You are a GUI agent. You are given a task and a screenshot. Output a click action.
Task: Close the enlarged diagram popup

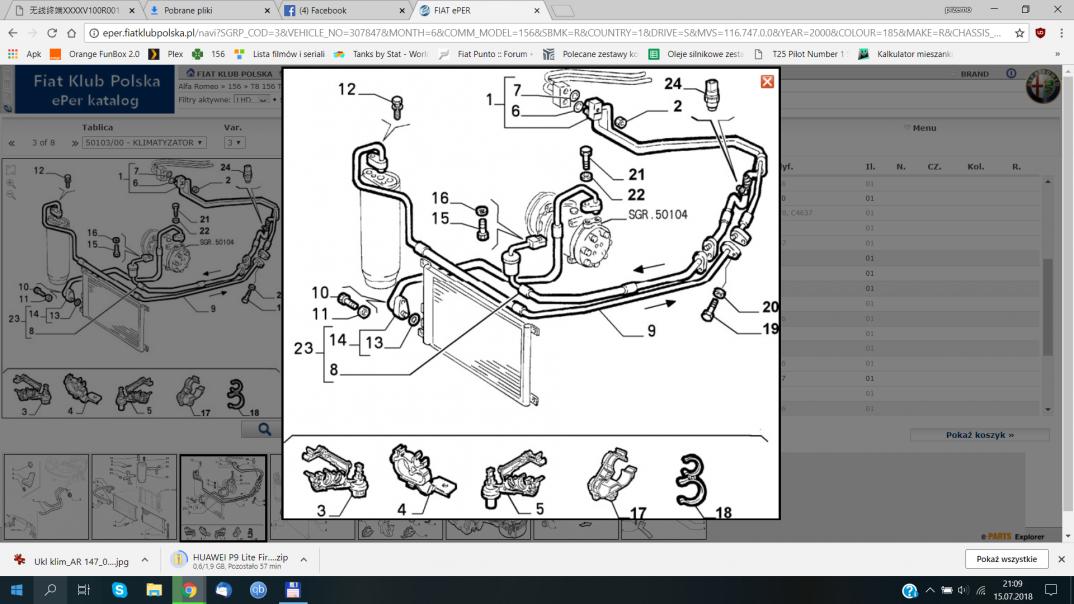click(766, 81)
